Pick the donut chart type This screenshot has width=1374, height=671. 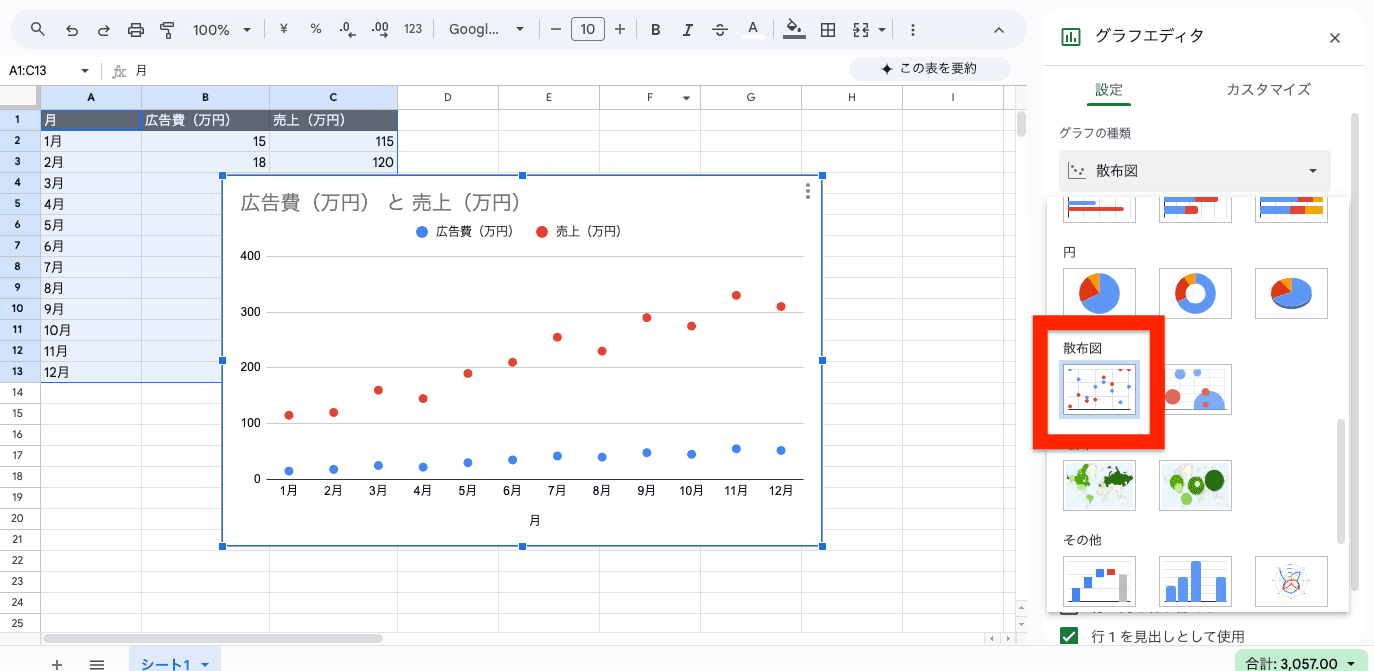(1195, 293)
